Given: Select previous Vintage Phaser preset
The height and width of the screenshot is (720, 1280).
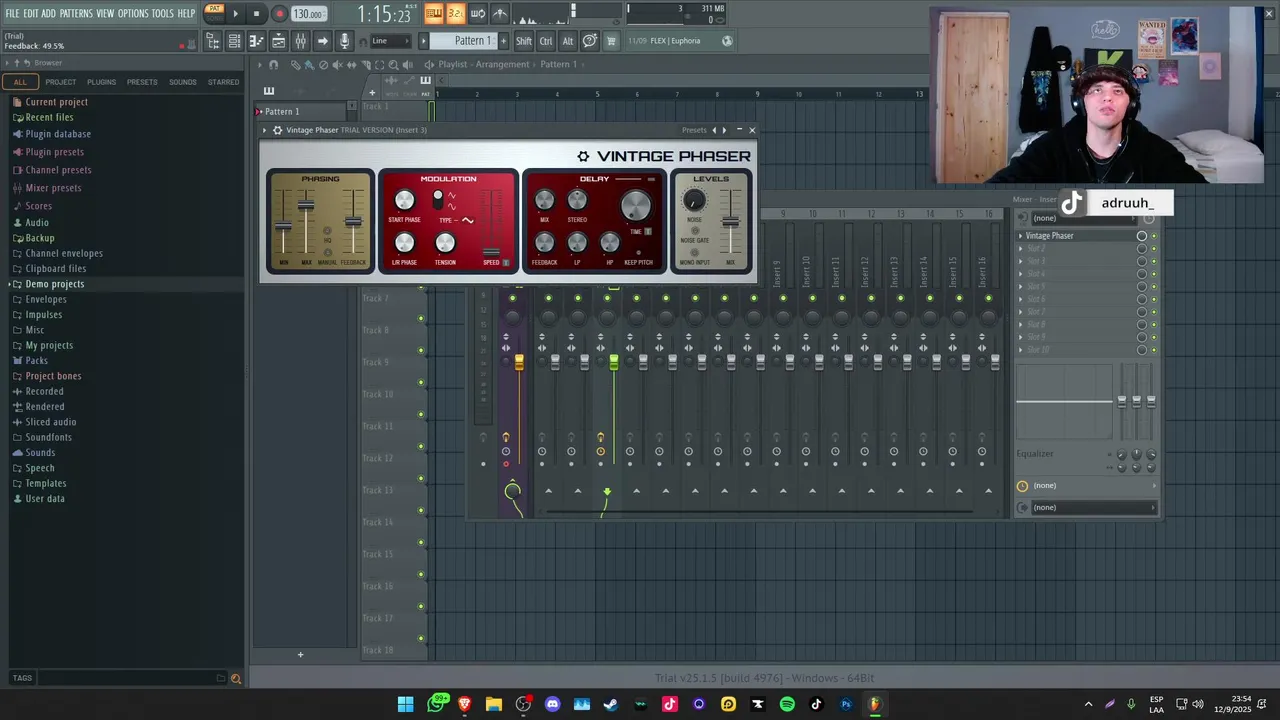Looking at the screenshot, I should (714, 130).
